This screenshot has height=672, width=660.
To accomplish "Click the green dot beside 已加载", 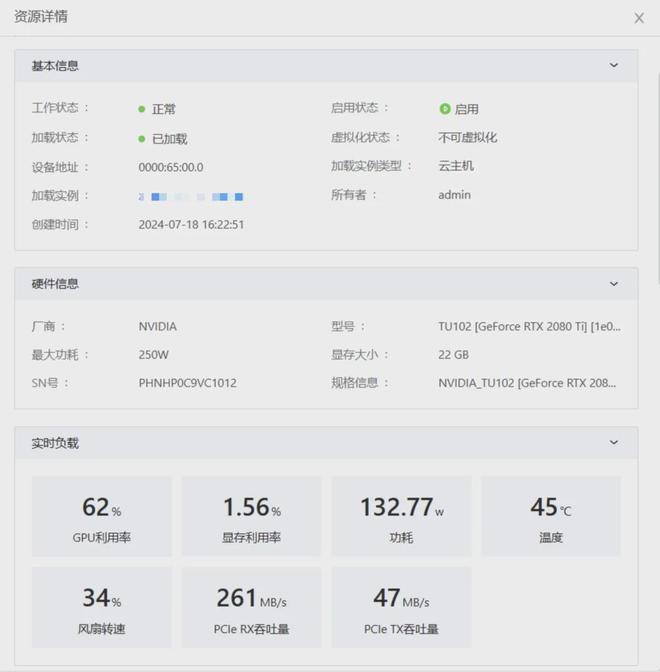I will 141,139.
